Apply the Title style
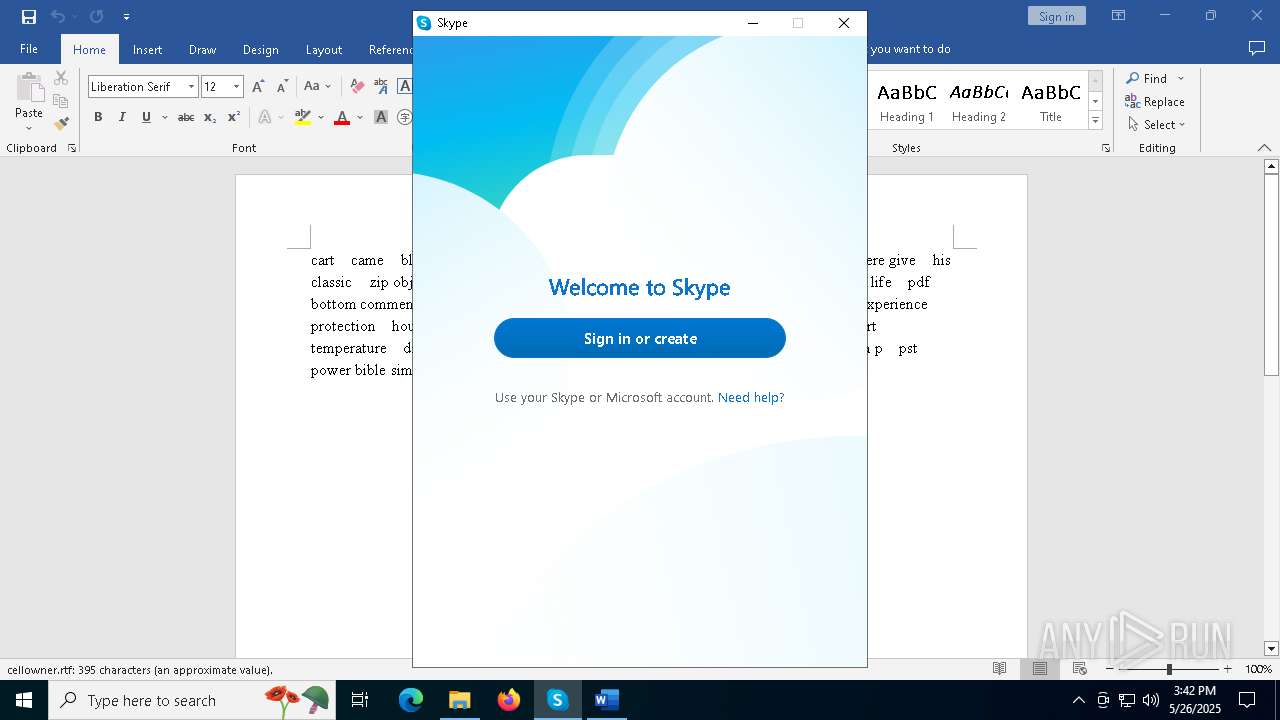The height and width of the screenshot is (720, 1280). tap(1051, 101)
